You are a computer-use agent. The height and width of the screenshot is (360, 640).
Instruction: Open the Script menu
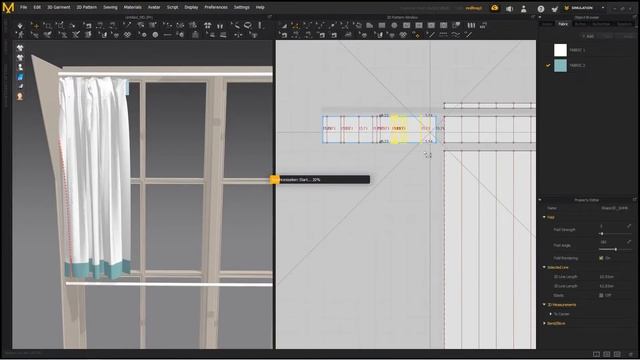coord(172,7)
